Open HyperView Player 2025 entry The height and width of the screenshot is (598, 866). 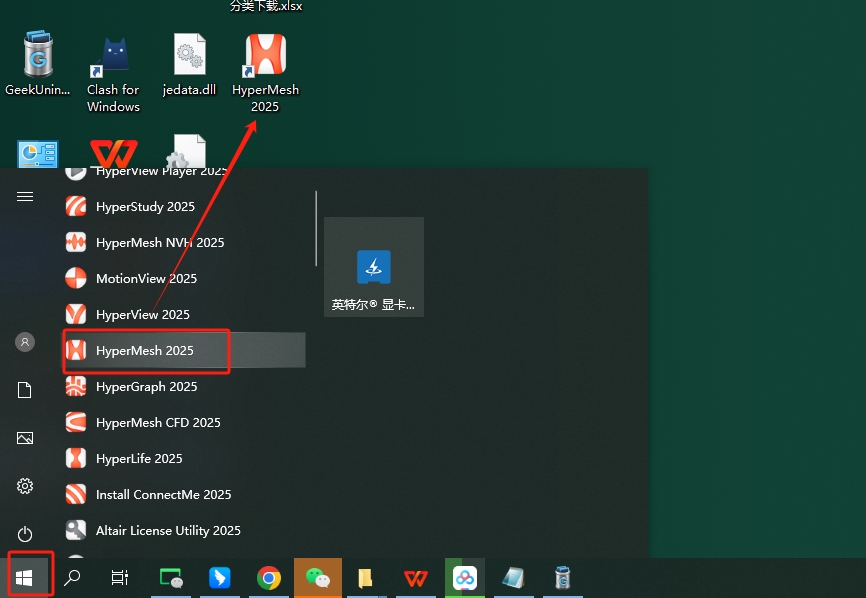pyautogui.click(x=183, y=174)
